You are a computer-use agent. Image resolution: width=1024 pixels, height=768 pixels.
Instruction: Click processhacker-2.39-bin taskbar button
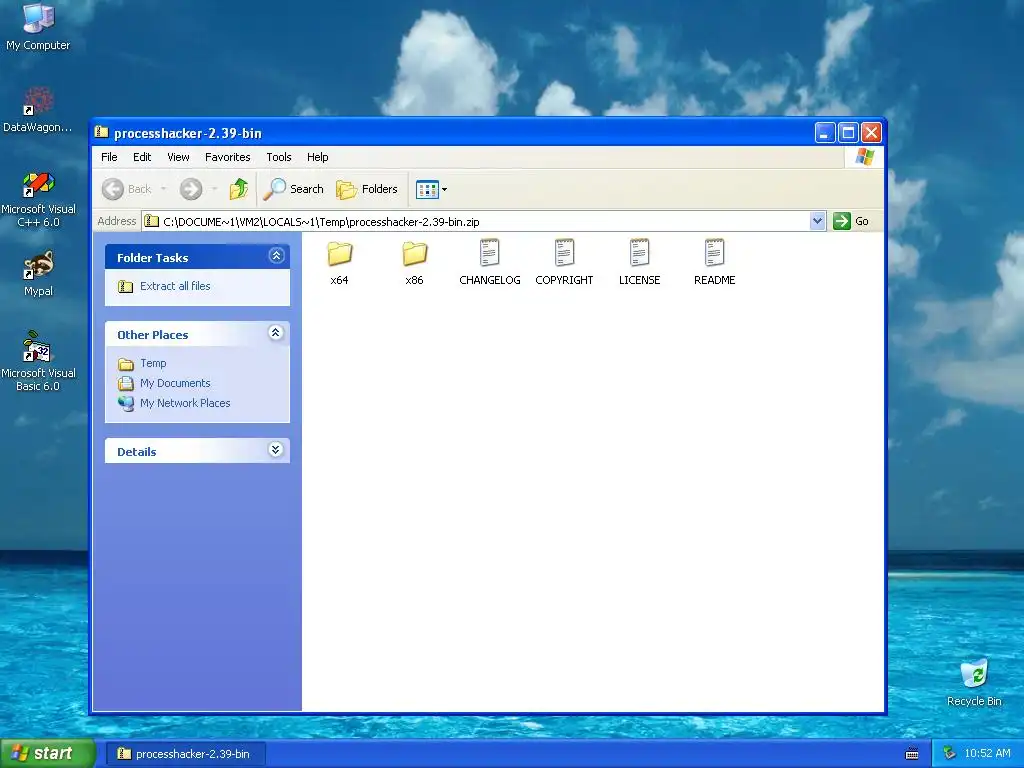[185, 754]
